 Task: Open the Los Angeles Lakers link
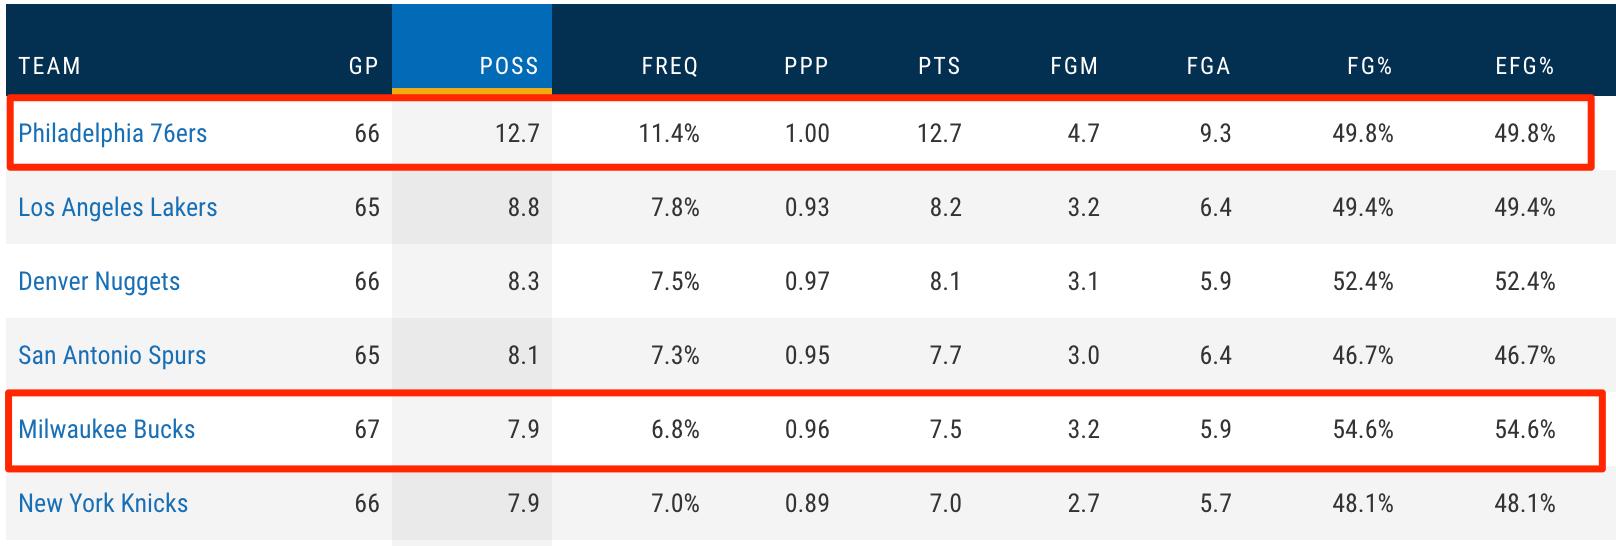pos(117,207)
